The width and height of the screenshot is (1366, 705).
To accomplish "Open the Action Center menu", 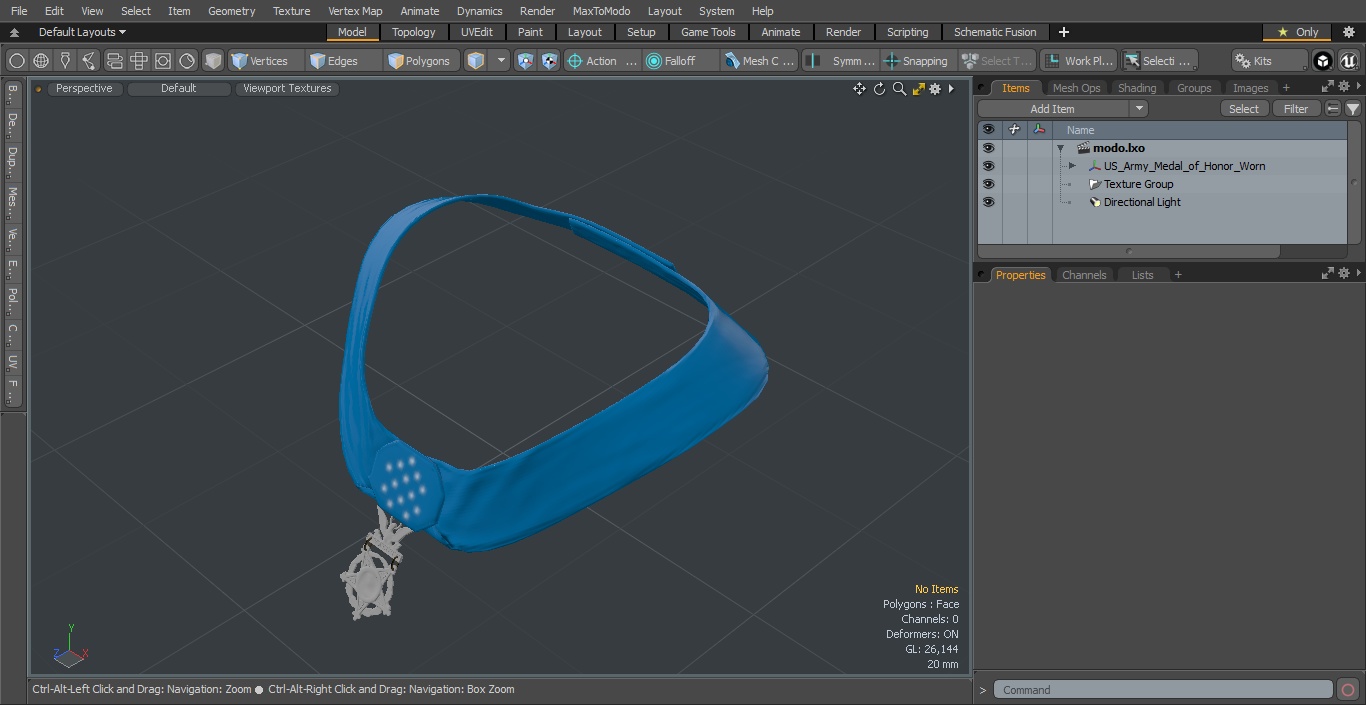I will 602,61.
